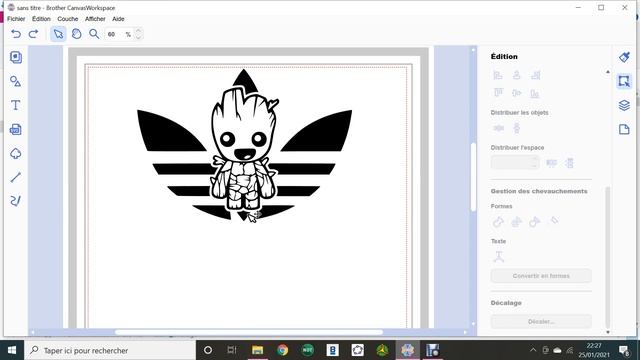Viewport: 640px width, 360px height.
Task: Click Align horizontal center icon in Édition panel
Action: tap(516, 75)
